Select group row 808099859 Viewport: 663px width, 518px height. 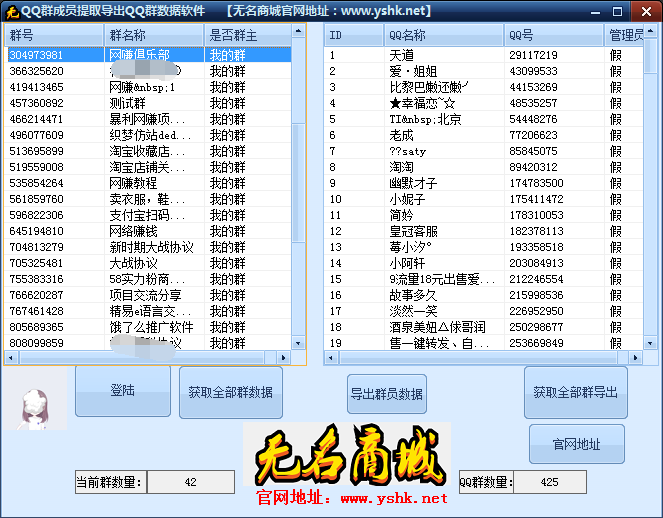pyautogui.click(x=148, y=343)
